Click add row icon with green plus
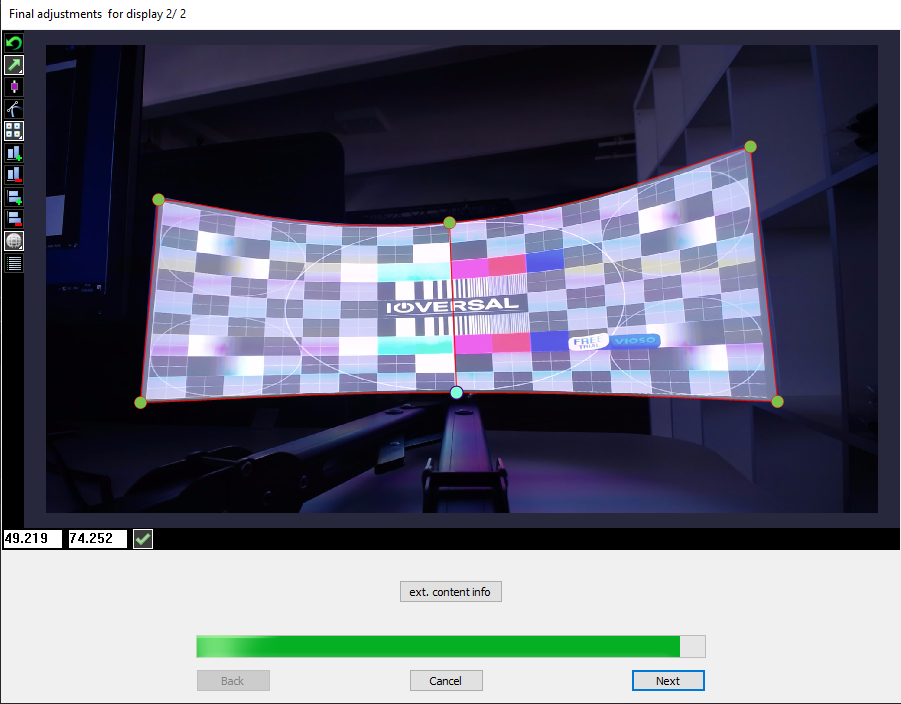This screenshot has height=704, width=901. coord(14,197)
